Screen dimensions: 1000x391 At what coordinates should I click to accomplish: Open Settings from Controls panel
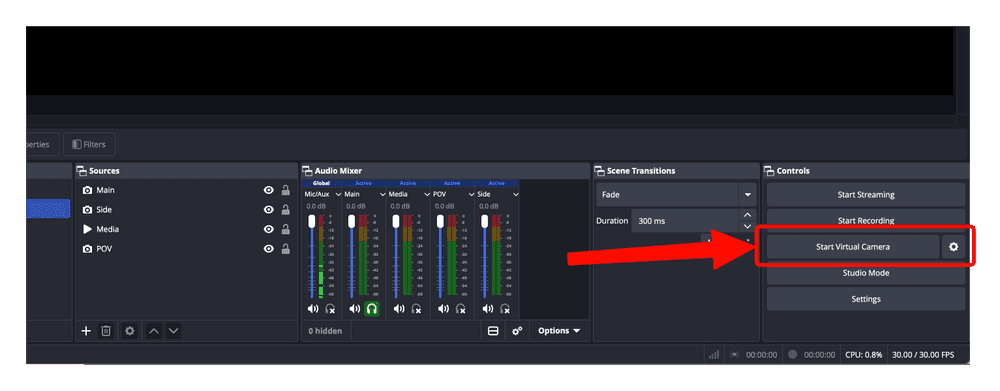[x=865, y=299]
